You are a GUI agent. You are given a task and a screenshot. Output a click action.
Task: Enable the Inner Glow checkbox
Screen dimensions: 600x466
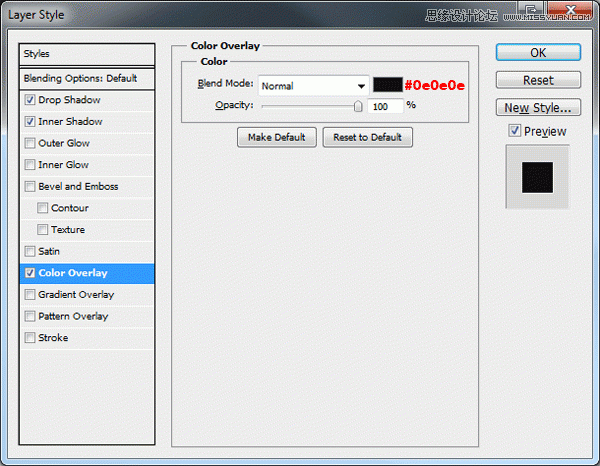click(30, 165)
